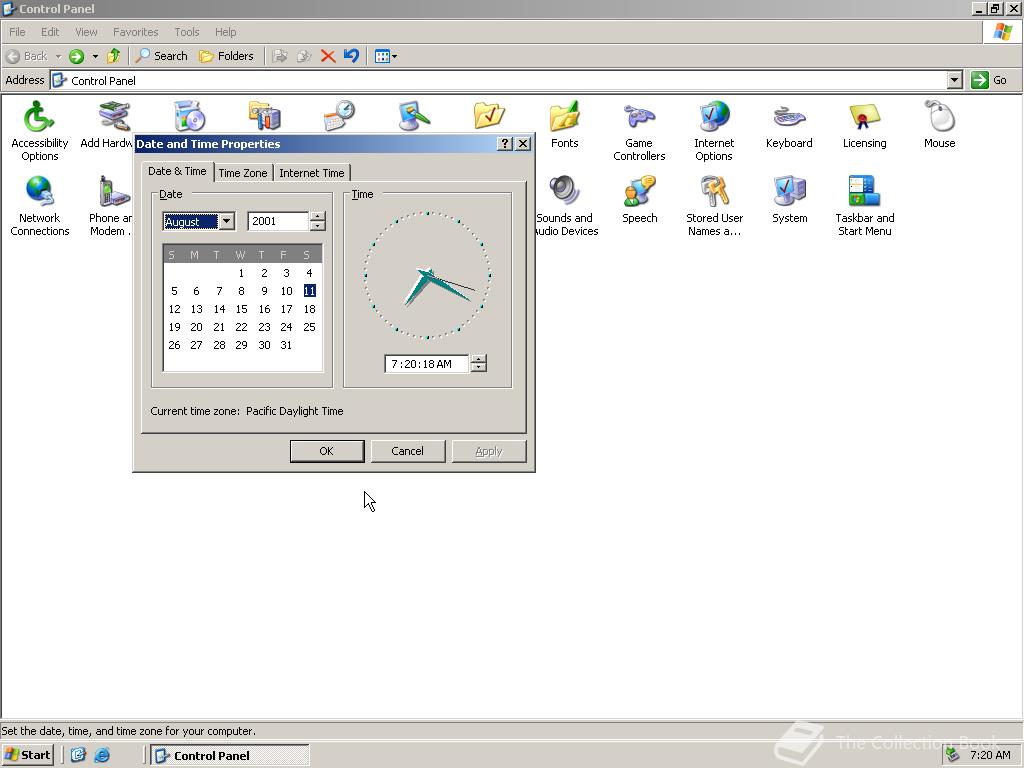Click the green Forward arrow
1024x768 pixels.
click(76, 56)
